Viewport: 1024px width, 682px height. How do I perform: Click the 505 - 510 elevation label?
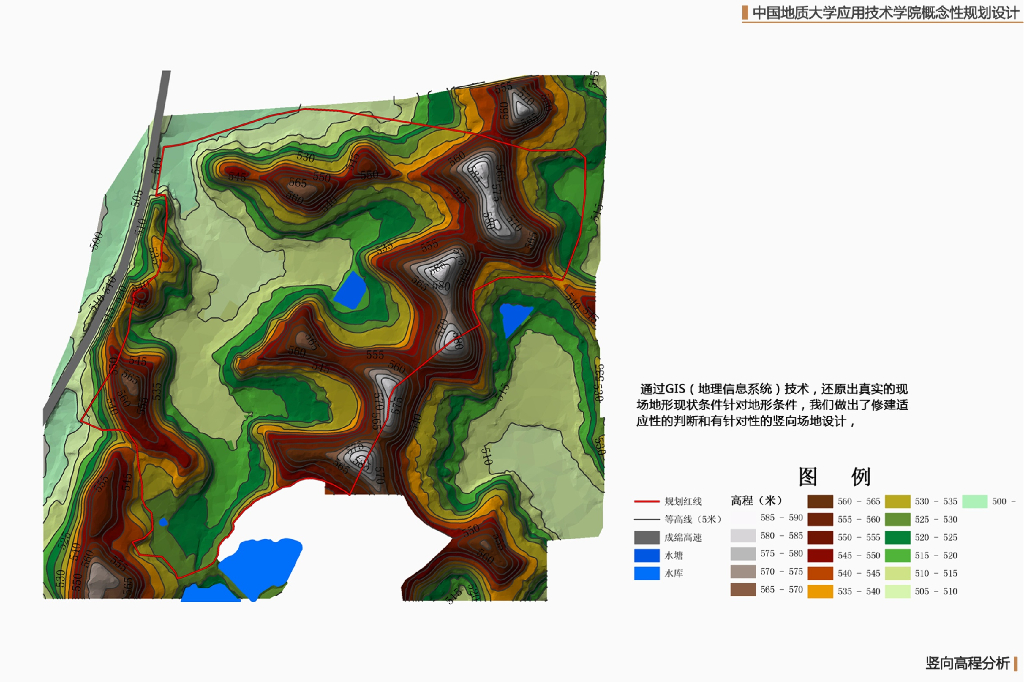pos(936,591)
